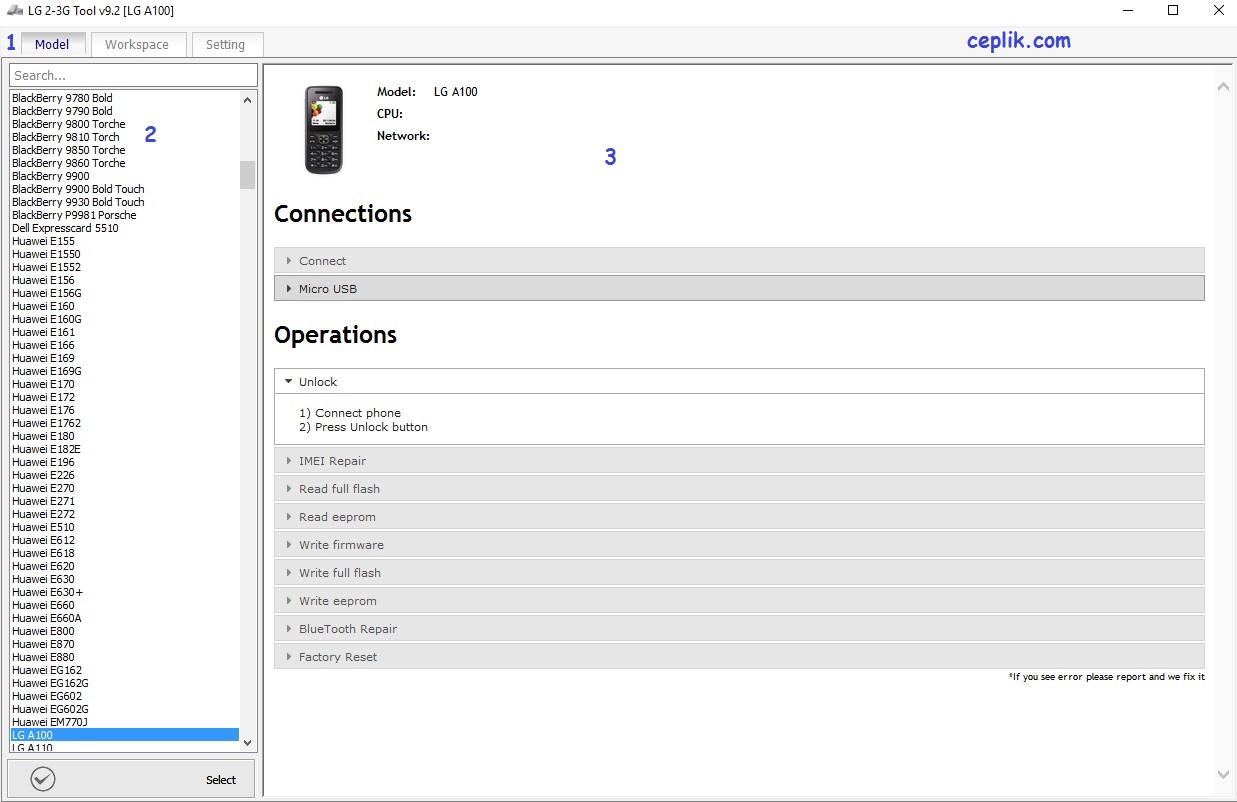Open the Setting tab

[225, 44]
